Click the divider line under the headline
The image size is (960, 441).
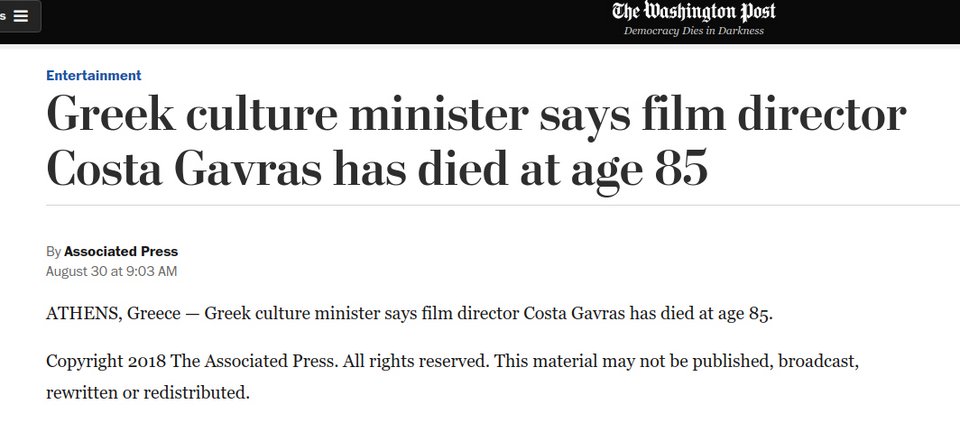[x=503, y=205]
